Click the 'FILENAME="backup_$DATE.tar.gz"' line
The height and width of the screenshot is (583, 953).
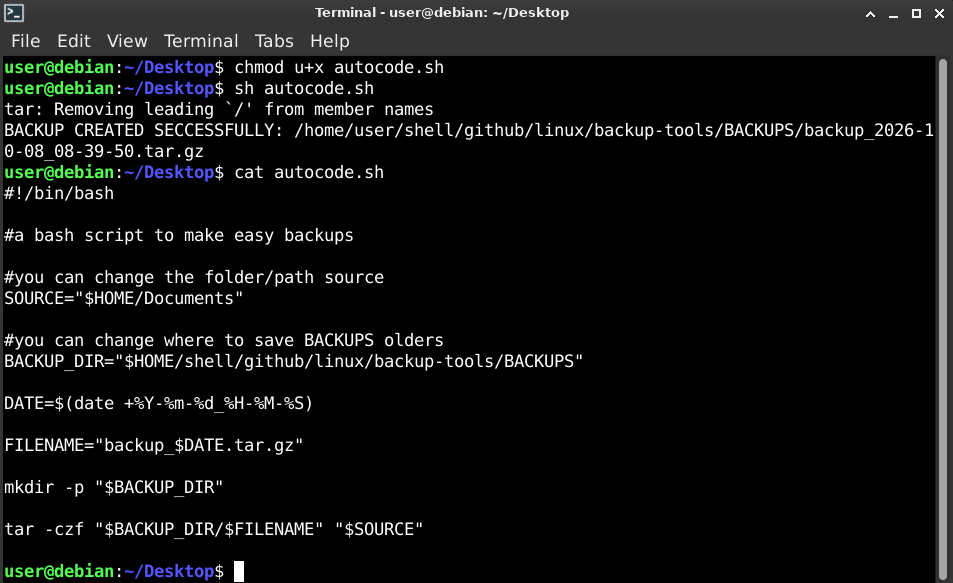pyautogui.click(x=153, y=446)
